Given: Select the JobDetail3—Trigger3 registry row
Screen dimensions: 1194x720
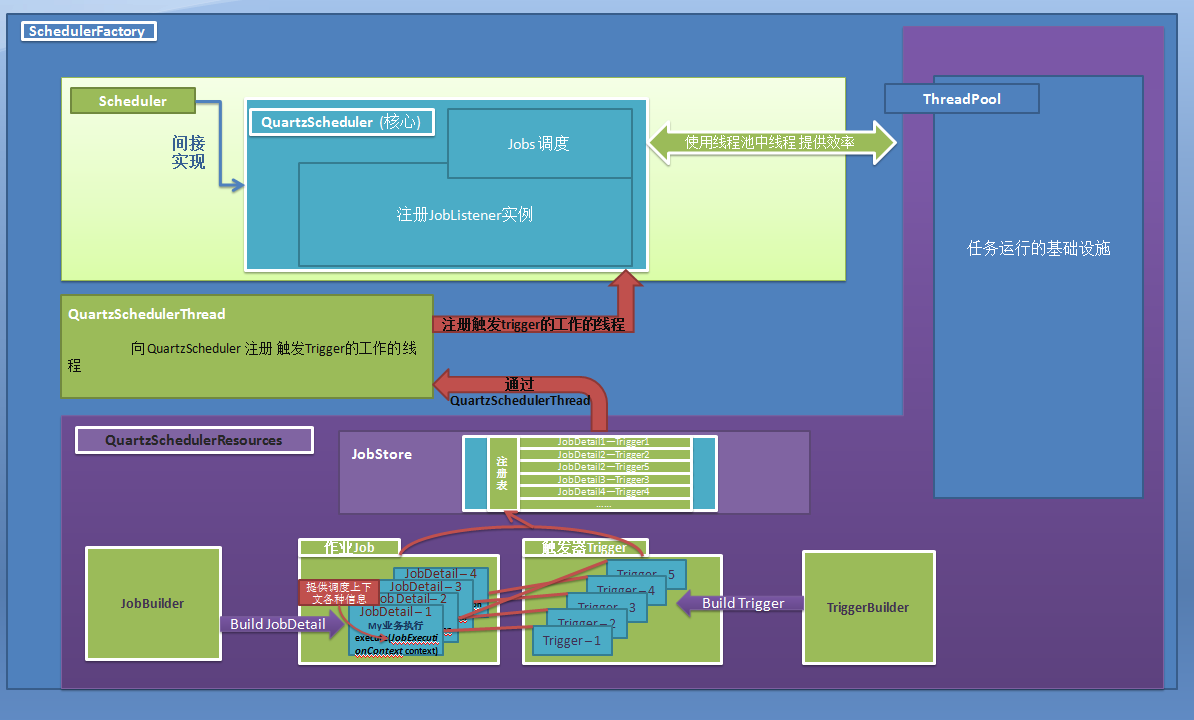Looking at the screenshot, I should [x=604, y=479].
